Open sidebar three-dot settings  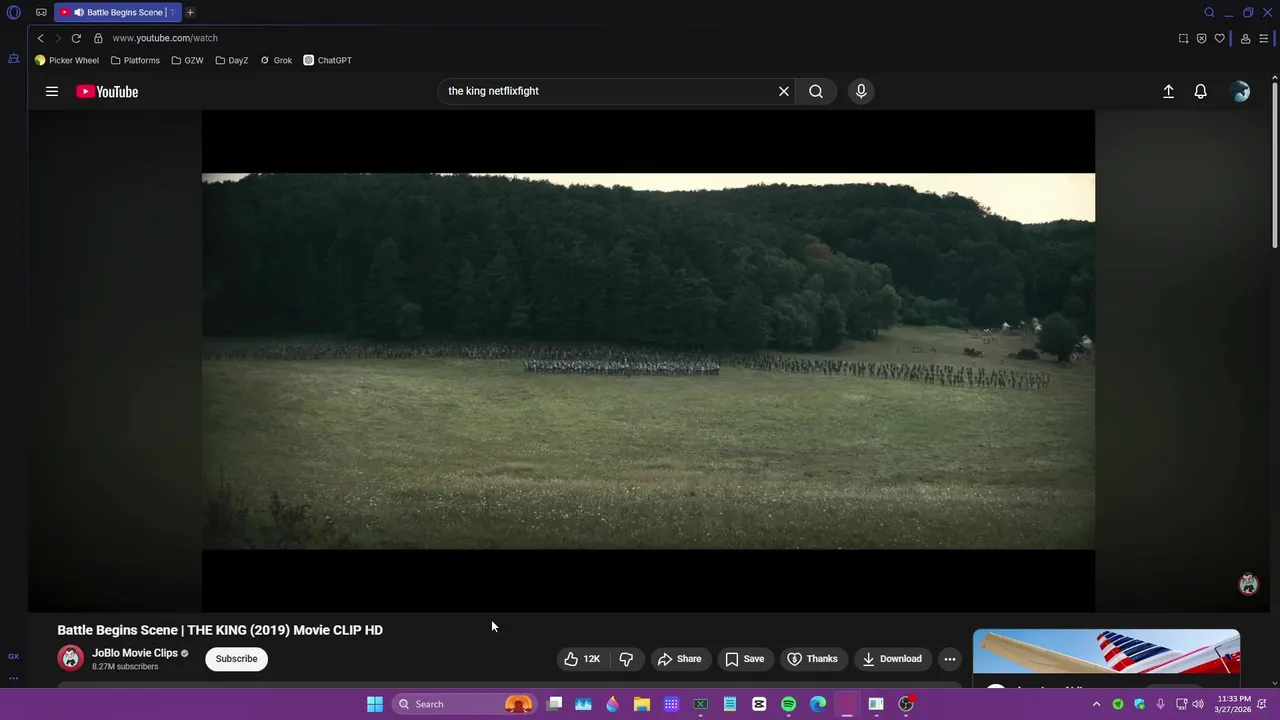pos(13,678)
